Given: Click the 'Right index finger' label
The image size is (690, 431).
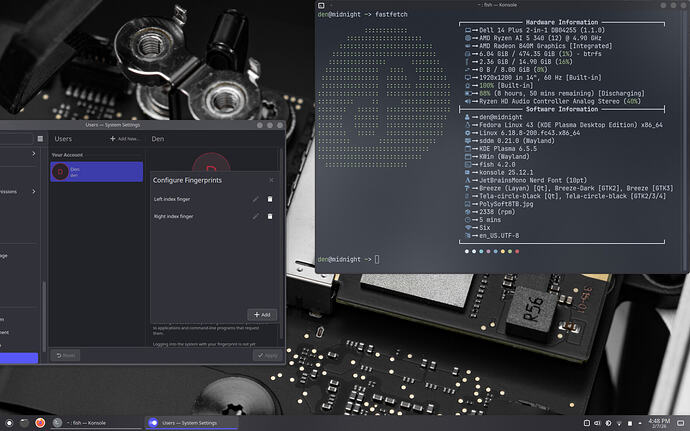Looking at the screenshot, I should pyautogui.click(x=173, y=216).
